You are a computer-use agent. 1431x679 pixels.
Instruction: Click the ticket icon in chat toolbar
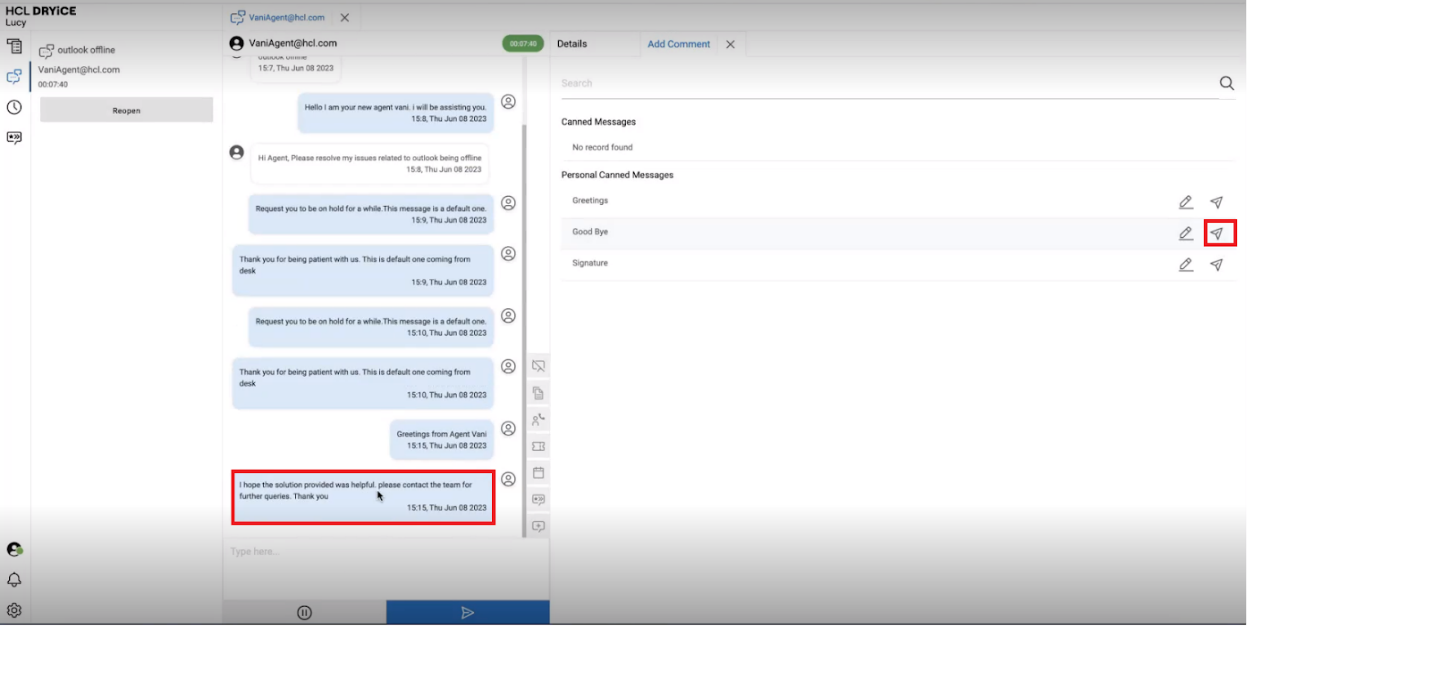538,446
